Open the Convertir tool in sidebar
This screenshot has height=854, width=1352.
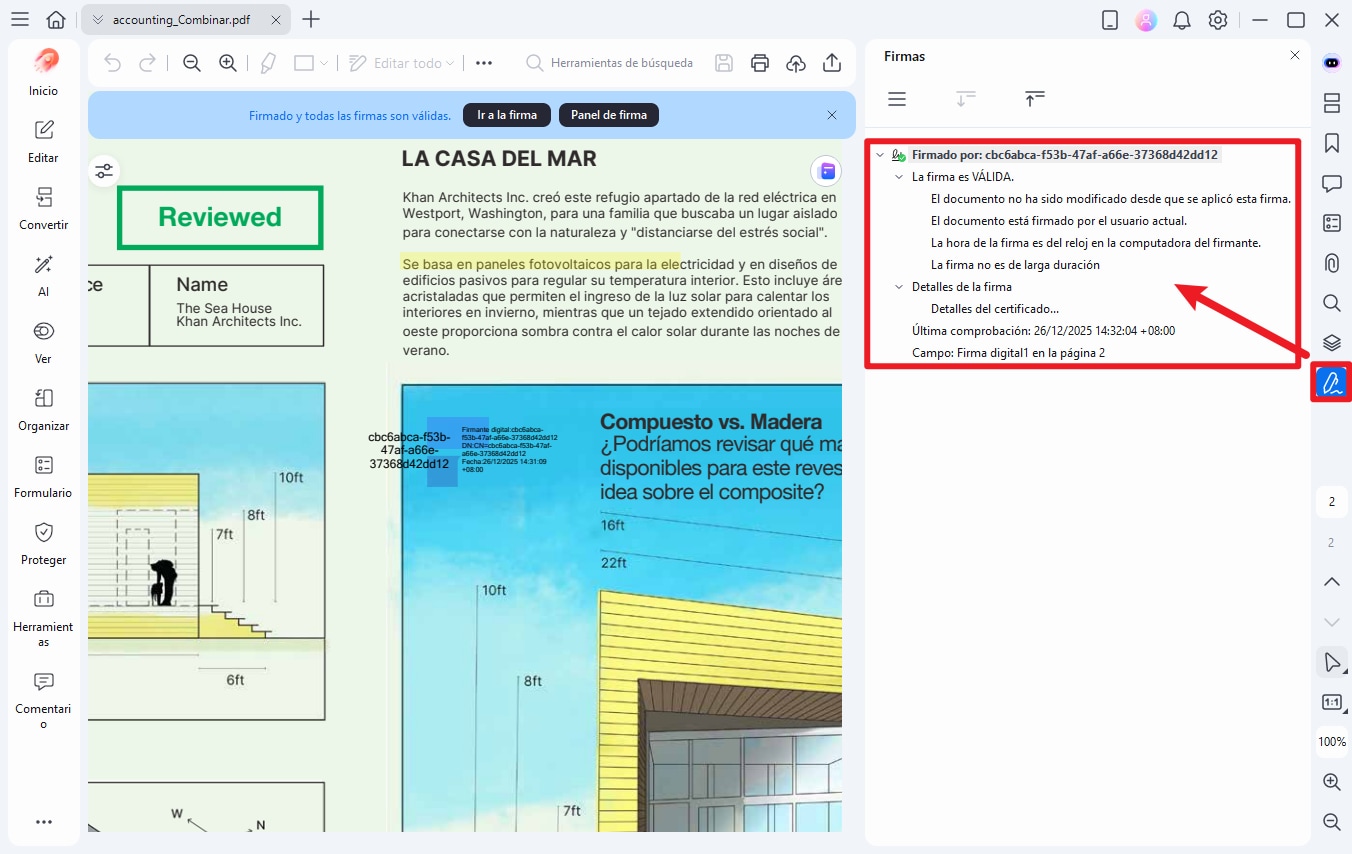point(44,208)
